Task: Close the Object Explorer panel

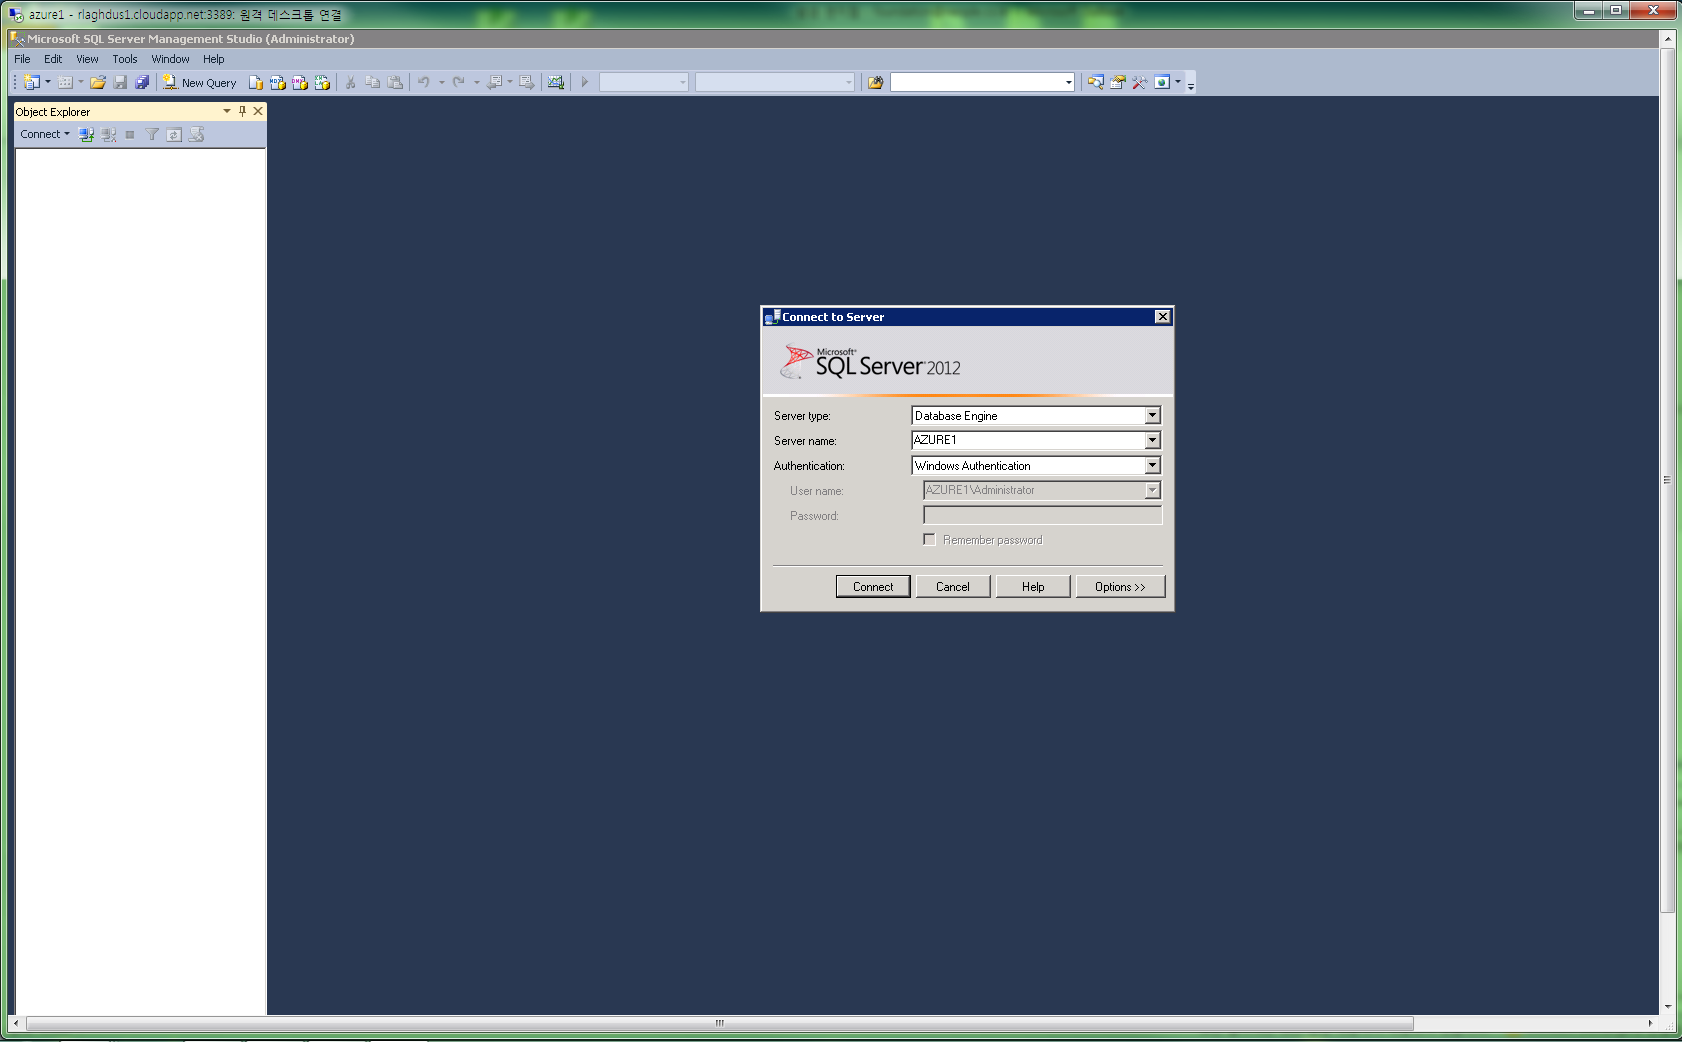Action: (258, 111)
